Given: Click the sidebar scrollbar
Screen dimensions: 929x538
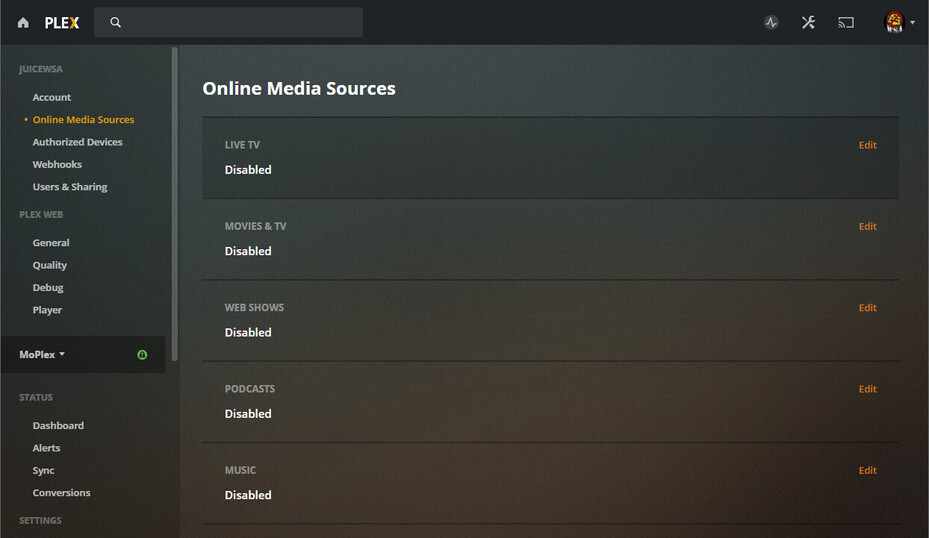Looking at the screenshot, I should coord(175,204).
